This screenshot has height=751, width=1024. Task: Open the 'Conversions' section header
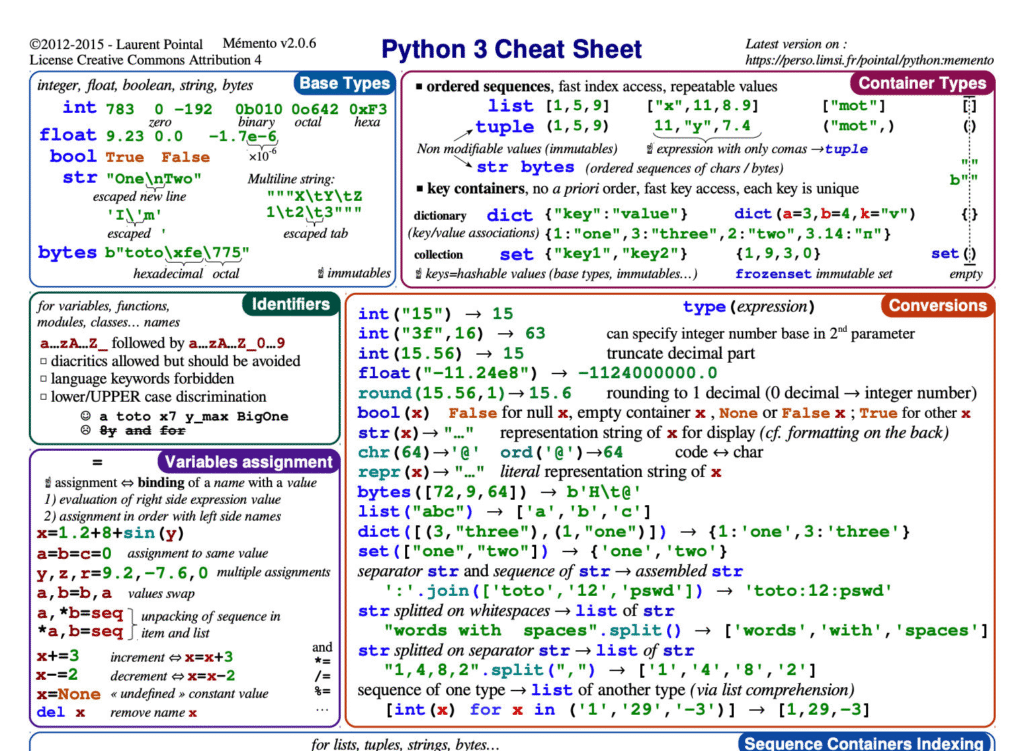(x=936, y=306)
